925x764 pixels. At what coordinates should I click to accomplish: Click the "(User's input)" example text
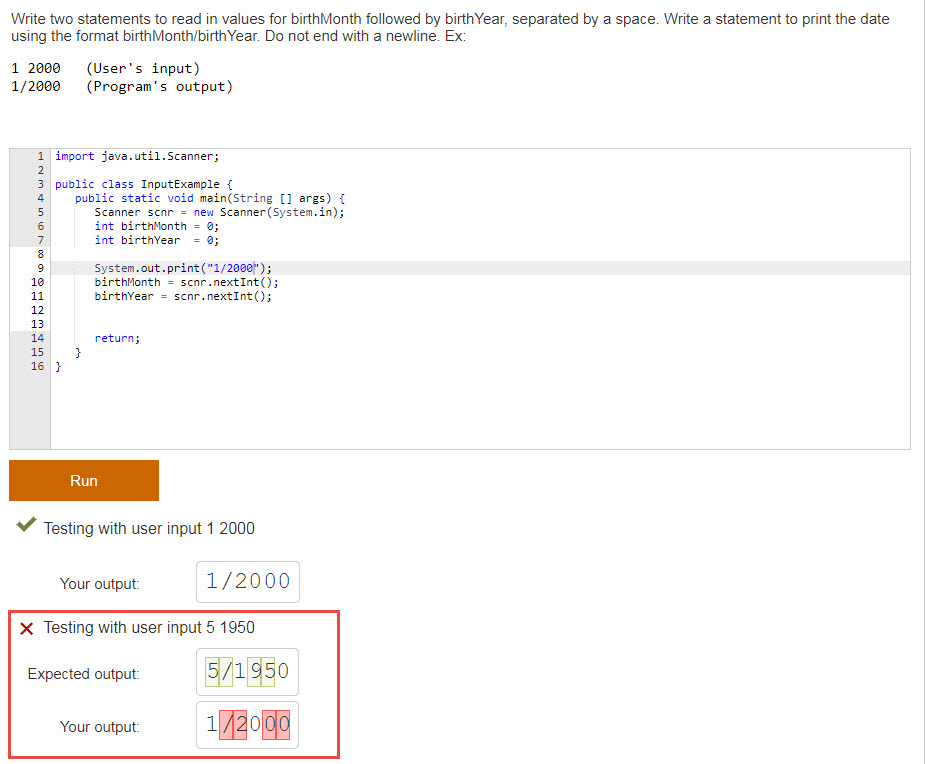(143, 68)
